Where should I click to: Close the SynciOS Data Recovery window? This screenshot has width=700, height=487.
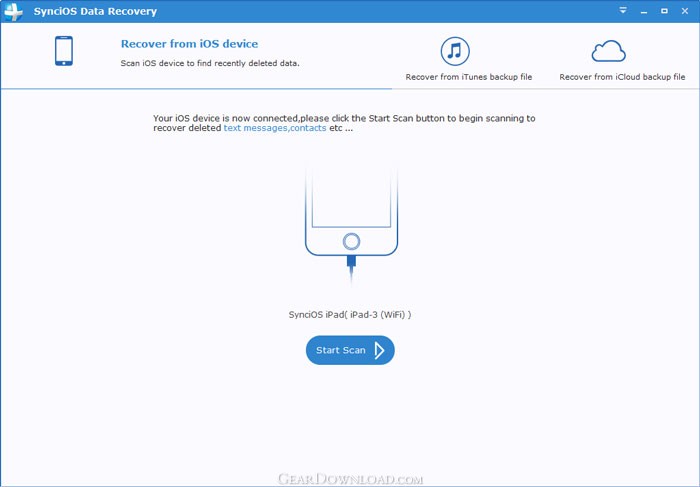coord(685,11)
